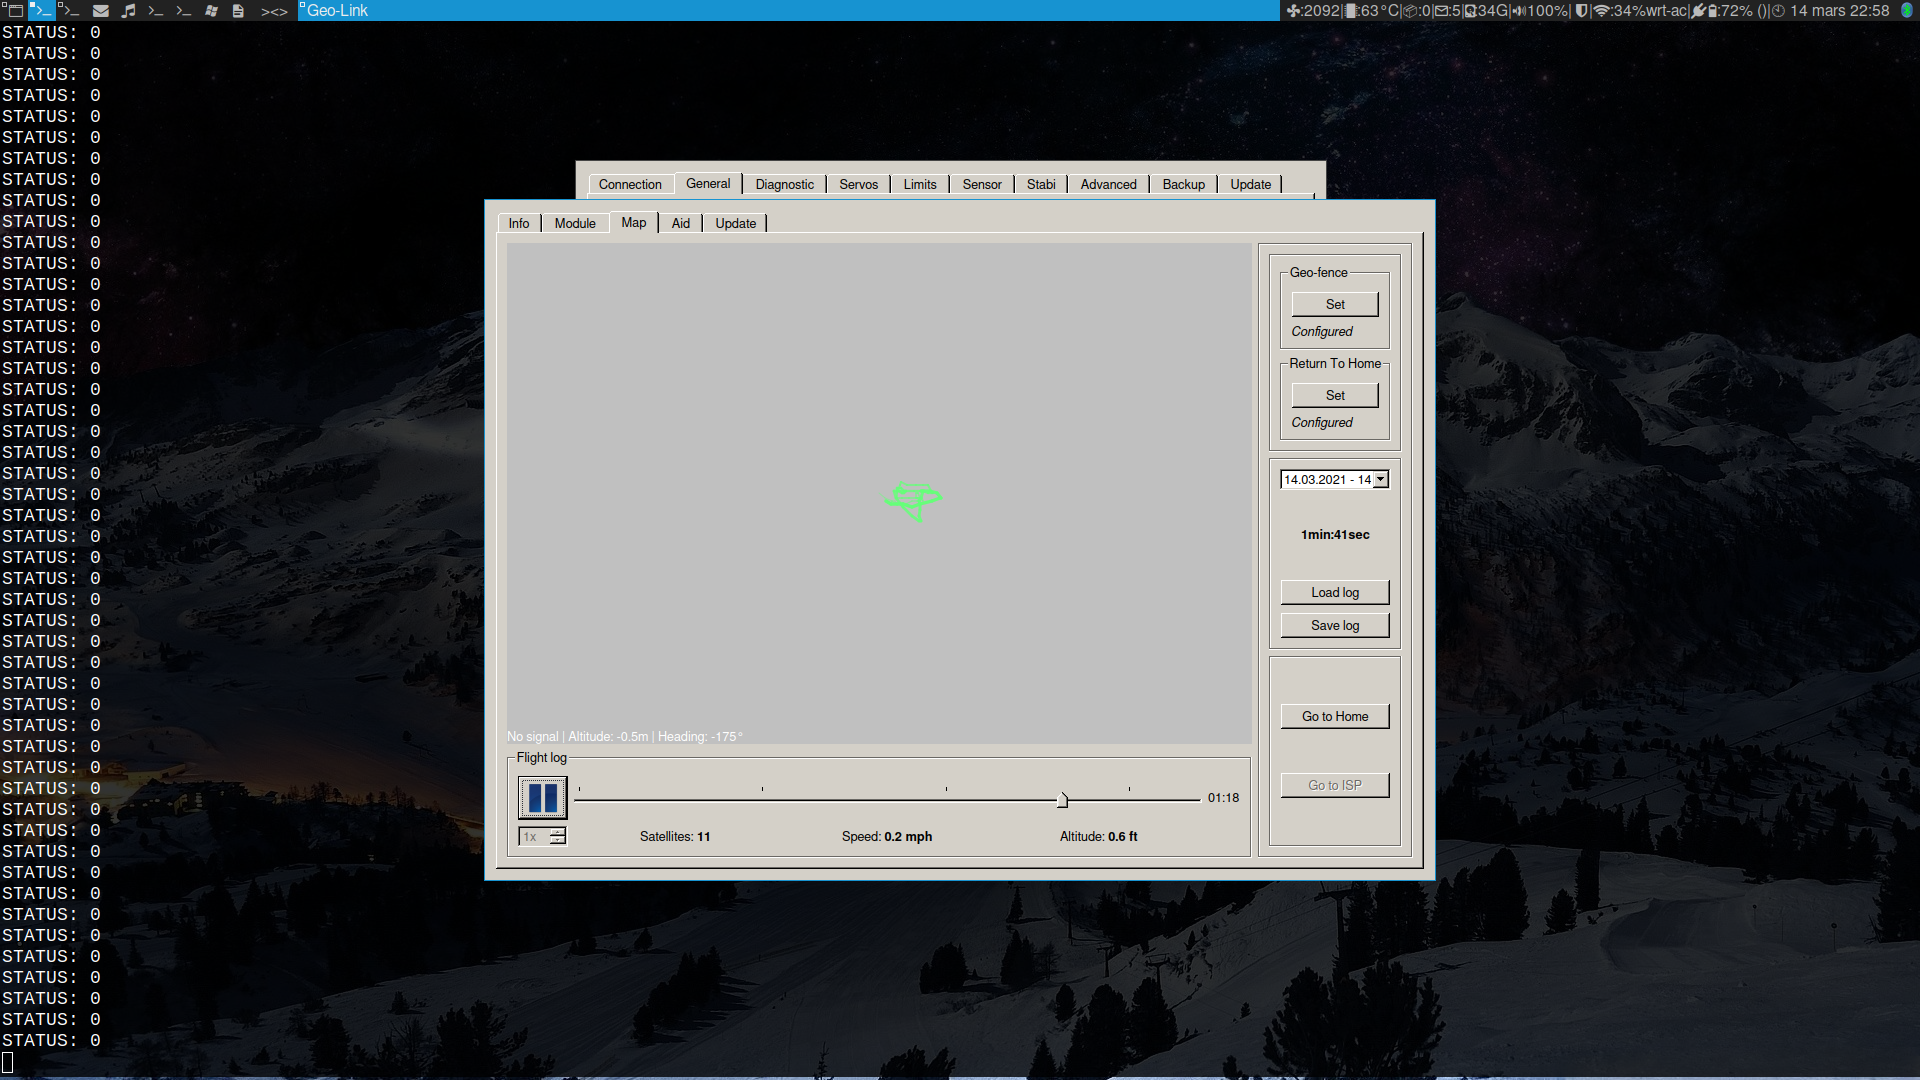Pause the flight log playback
The height and width of the screenshot is (1080, 1920).
click(x=542, y=797)
